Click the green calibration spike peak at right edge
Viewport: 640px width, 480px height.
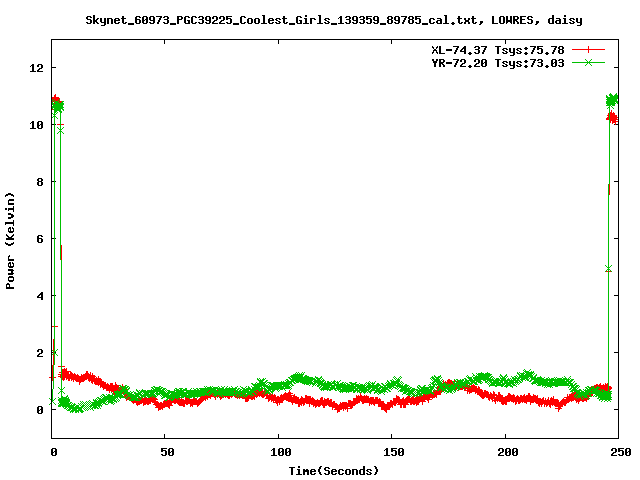613,99
